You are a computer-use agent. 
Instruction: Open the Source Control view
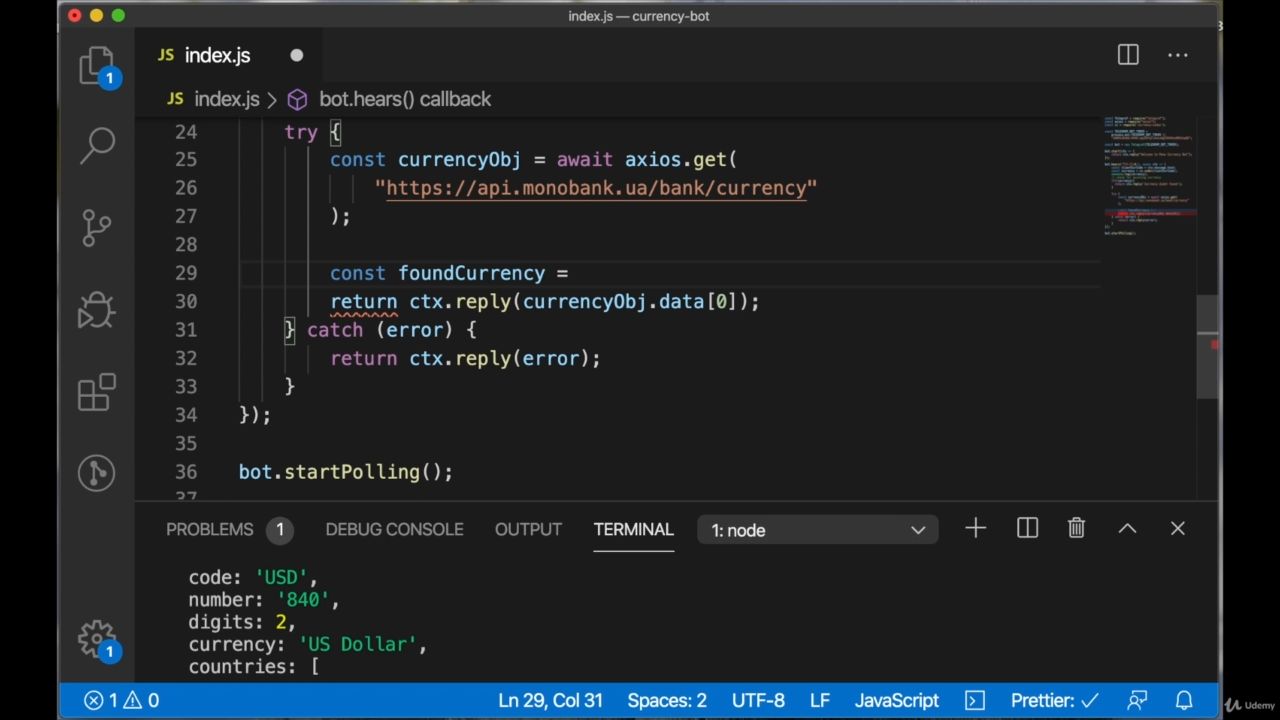(x=97, y=228)
